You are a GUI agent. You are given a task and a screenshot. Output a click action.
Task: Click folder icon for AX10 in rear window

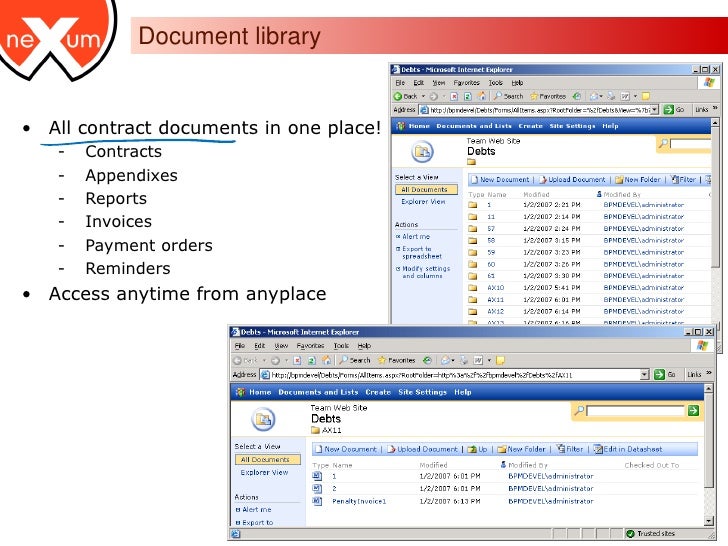473,288
